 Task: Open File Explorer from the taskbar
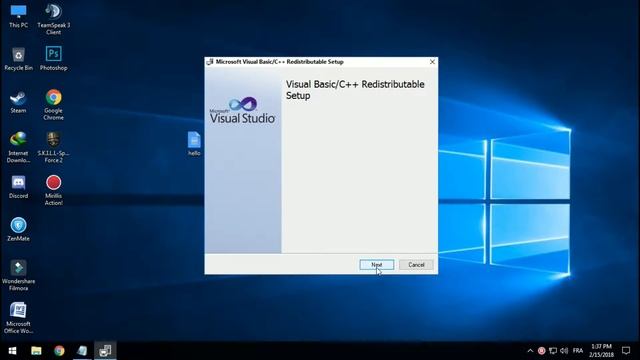[36, 351]
